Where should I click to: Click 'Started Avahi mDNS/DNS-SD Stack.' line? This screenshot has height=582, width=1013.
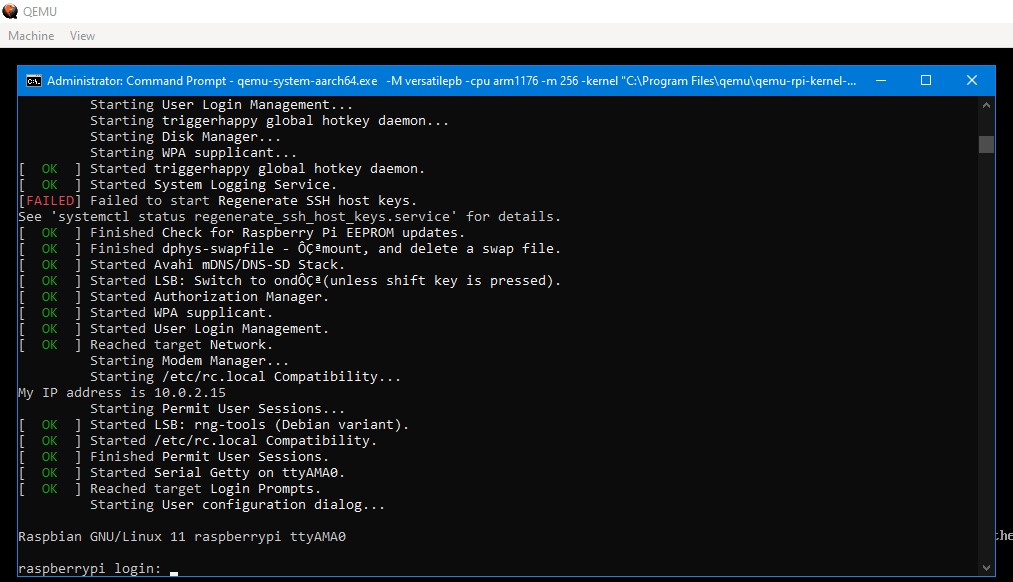coord(217,265)
